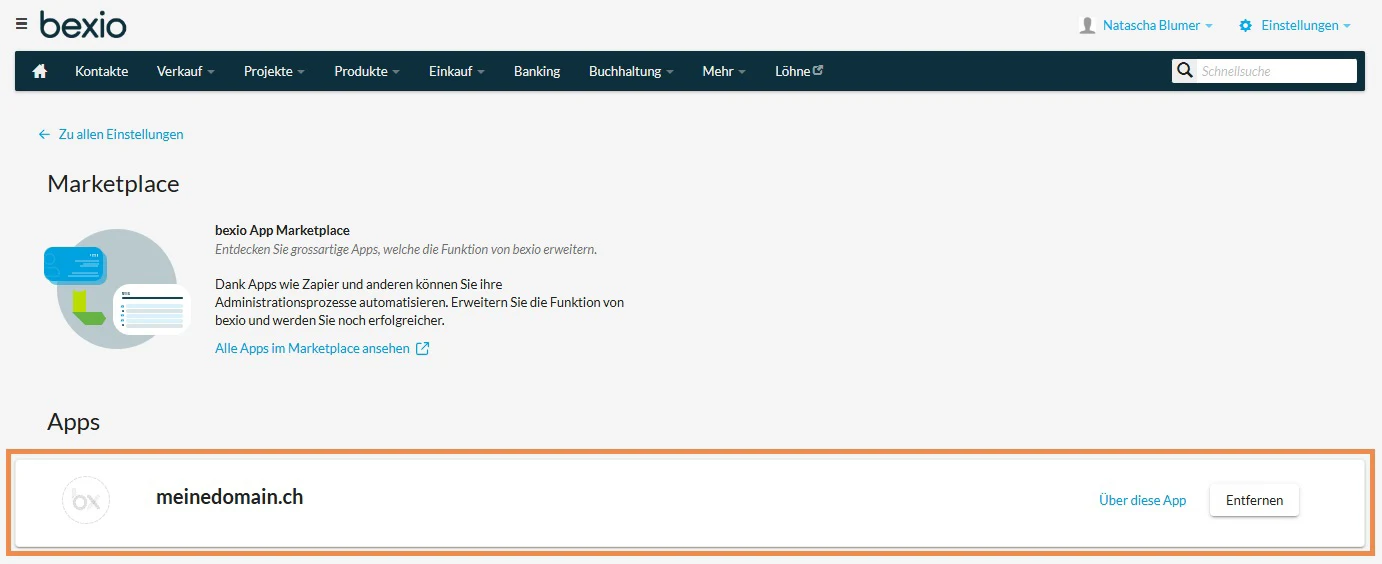Return via Zu allen Einstellungen link
The width and height of the screenshot is (1382, 564).
point(121,134)
